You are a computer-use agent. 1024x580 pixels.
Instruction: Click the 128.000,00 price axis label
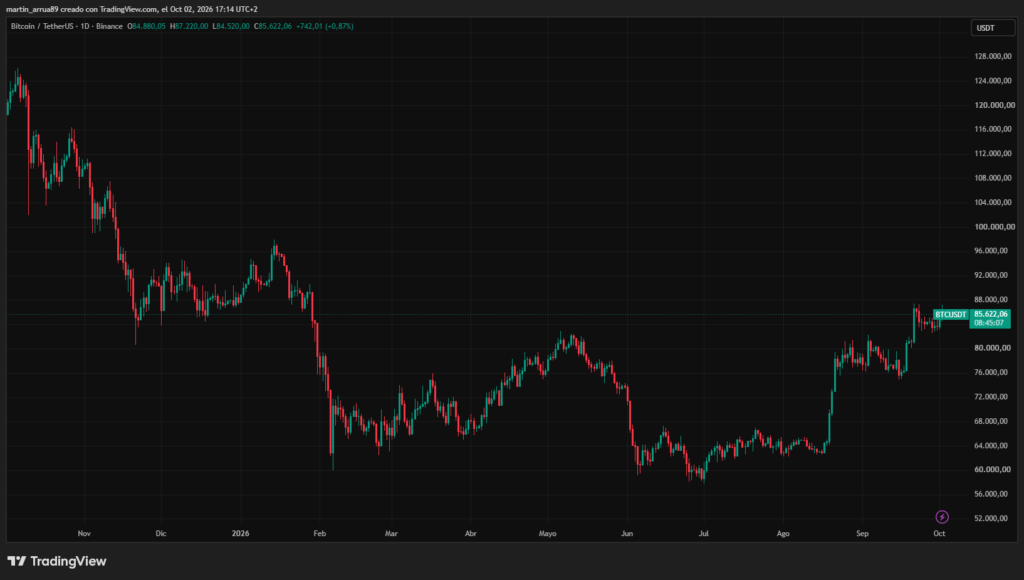point(995,56)
